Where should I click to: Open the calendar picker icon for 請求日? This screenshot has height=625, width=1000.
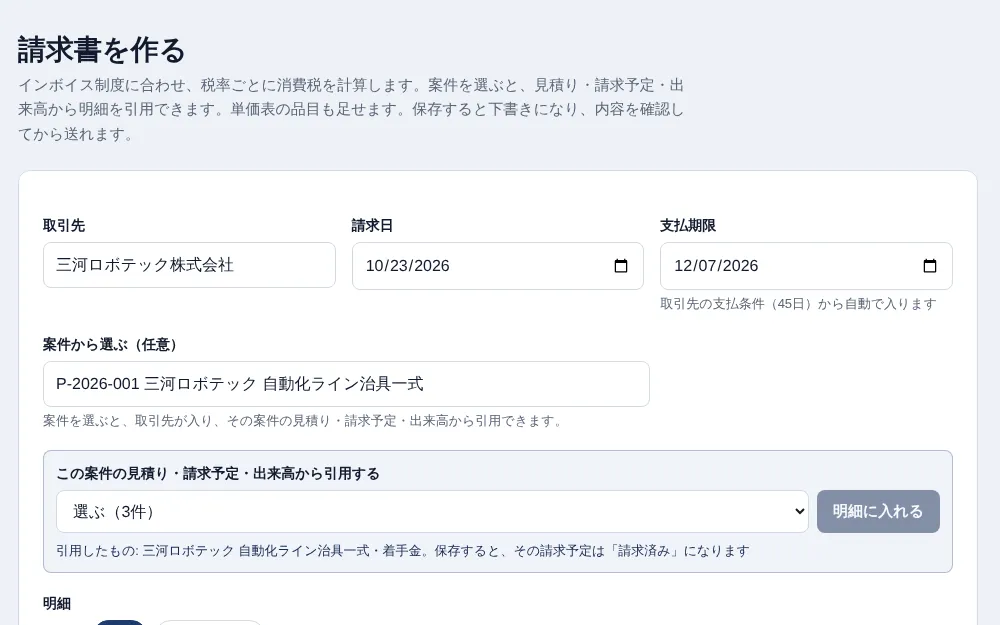tap(621, 266)
